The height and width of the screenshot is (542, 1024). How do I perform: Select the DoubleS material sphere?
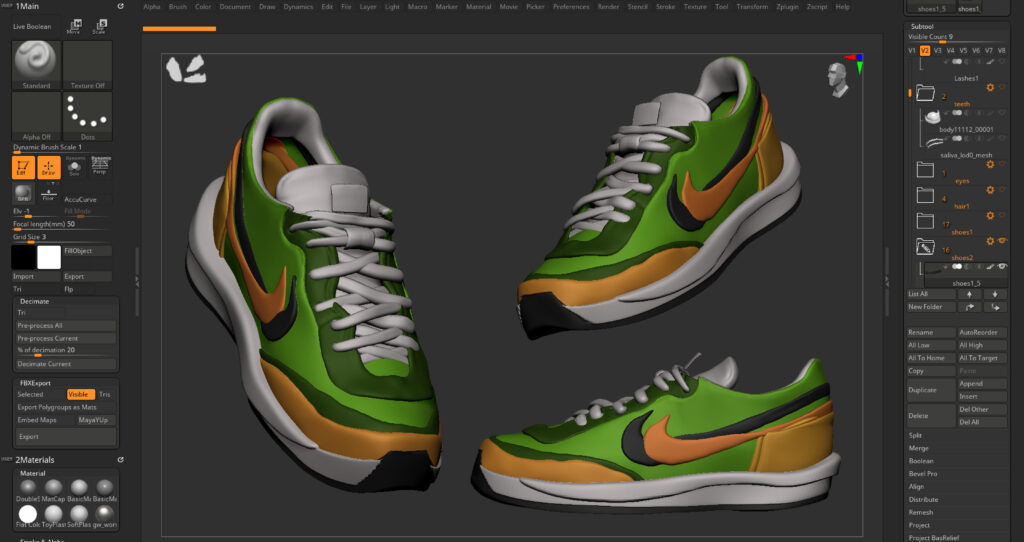(27, 487)
